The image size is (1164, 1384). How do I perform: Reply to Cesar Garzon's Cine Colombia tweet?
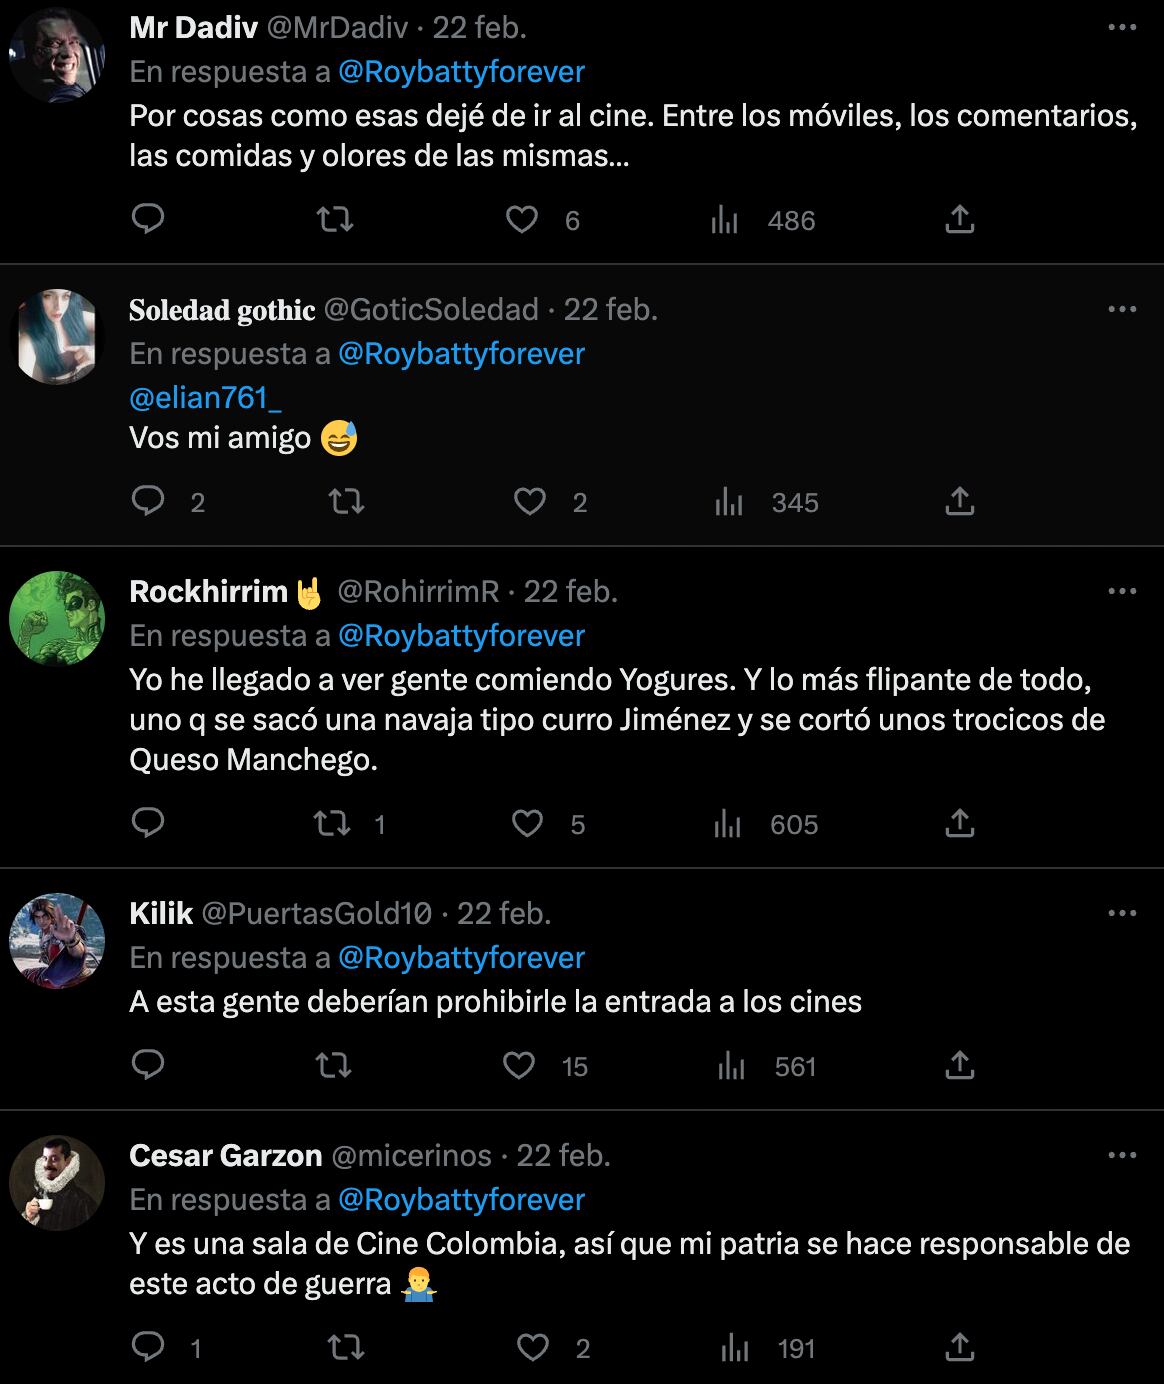[148, 1348]
